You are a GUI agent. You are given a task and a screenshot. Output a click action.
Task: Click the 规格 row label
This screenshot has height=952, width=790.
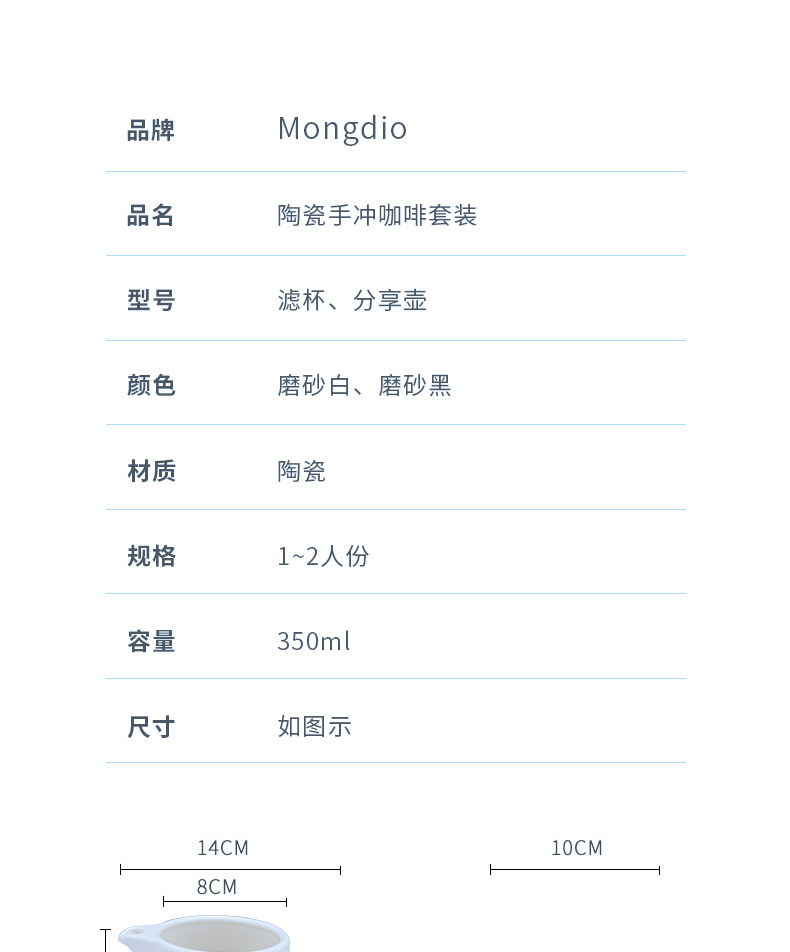click(x=151, y=555)
